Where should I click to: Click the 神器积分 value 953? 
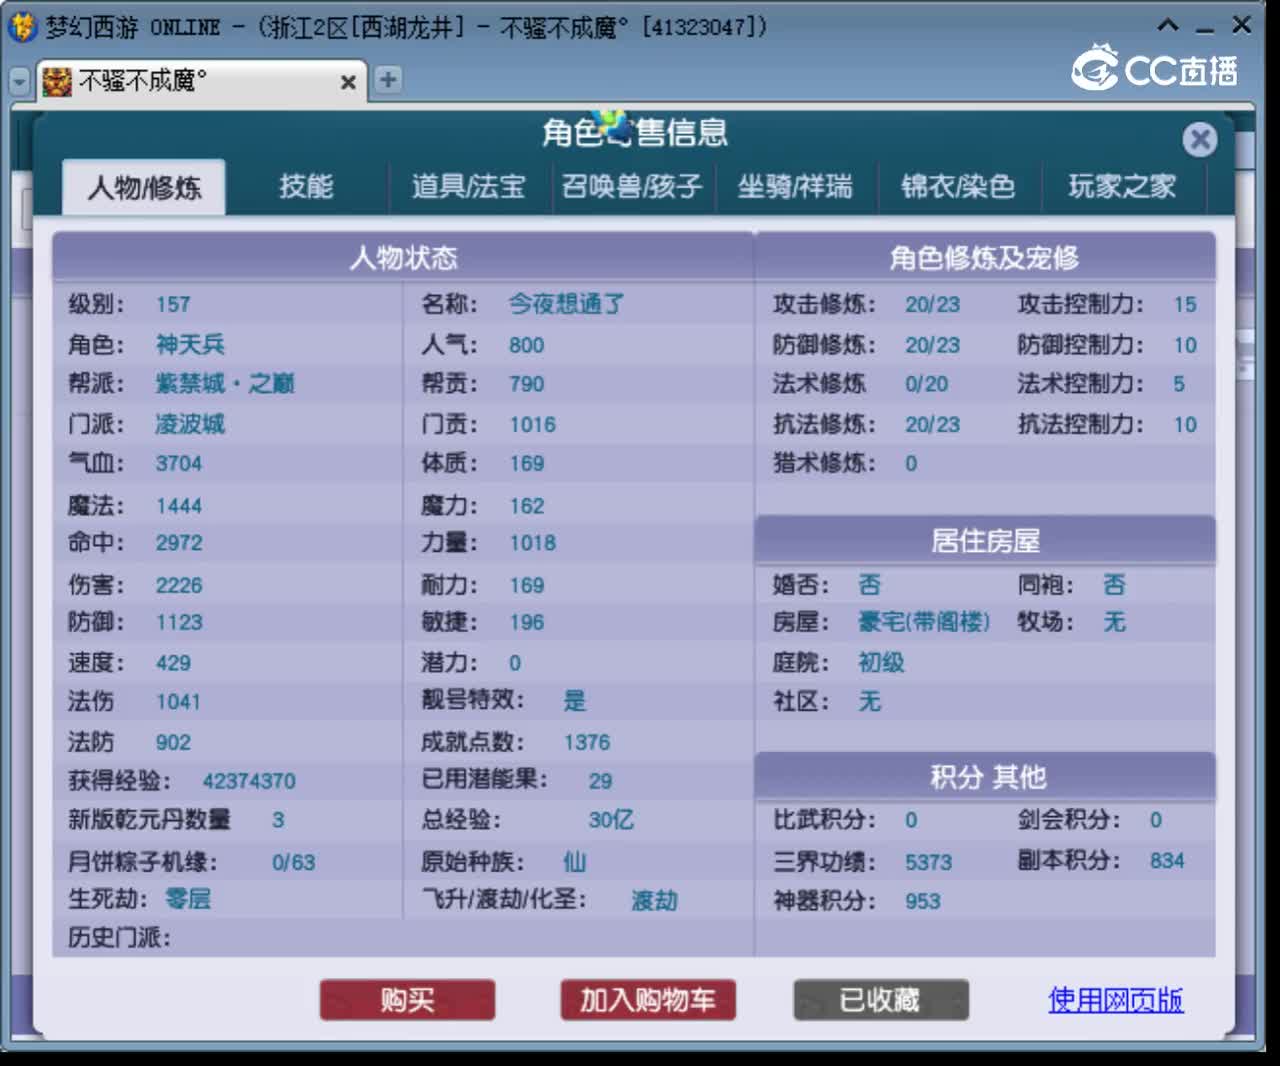922,901
